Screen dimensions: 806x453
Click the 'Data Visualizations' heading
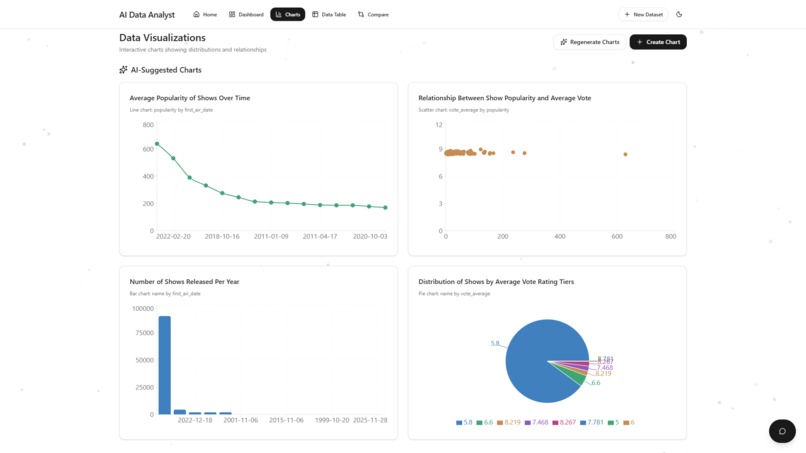(162, 38)
